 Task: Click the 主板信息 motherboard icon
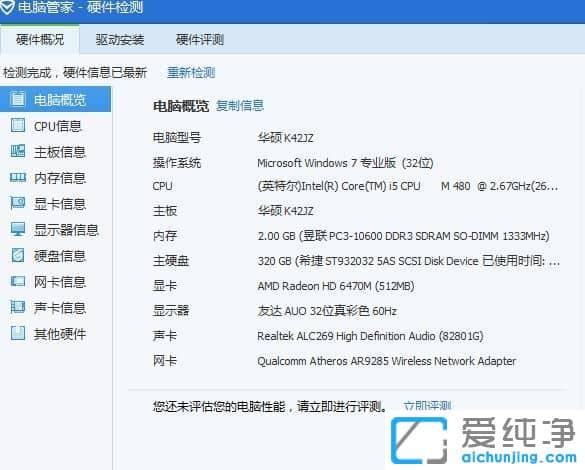pyautogui.click(x=18, y=151)
